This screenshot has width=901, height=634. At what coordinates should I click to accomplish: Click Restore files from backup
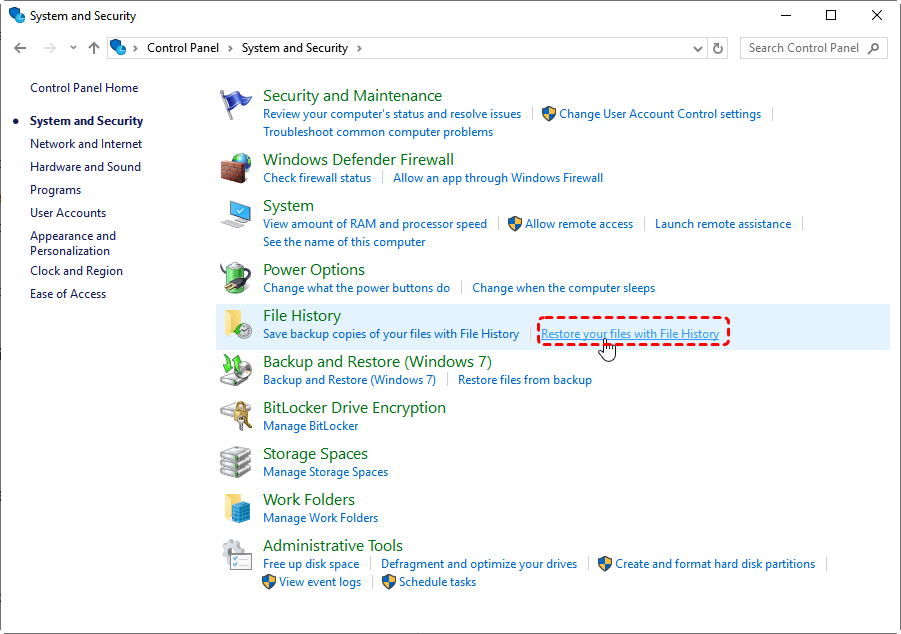pos(525,380)
